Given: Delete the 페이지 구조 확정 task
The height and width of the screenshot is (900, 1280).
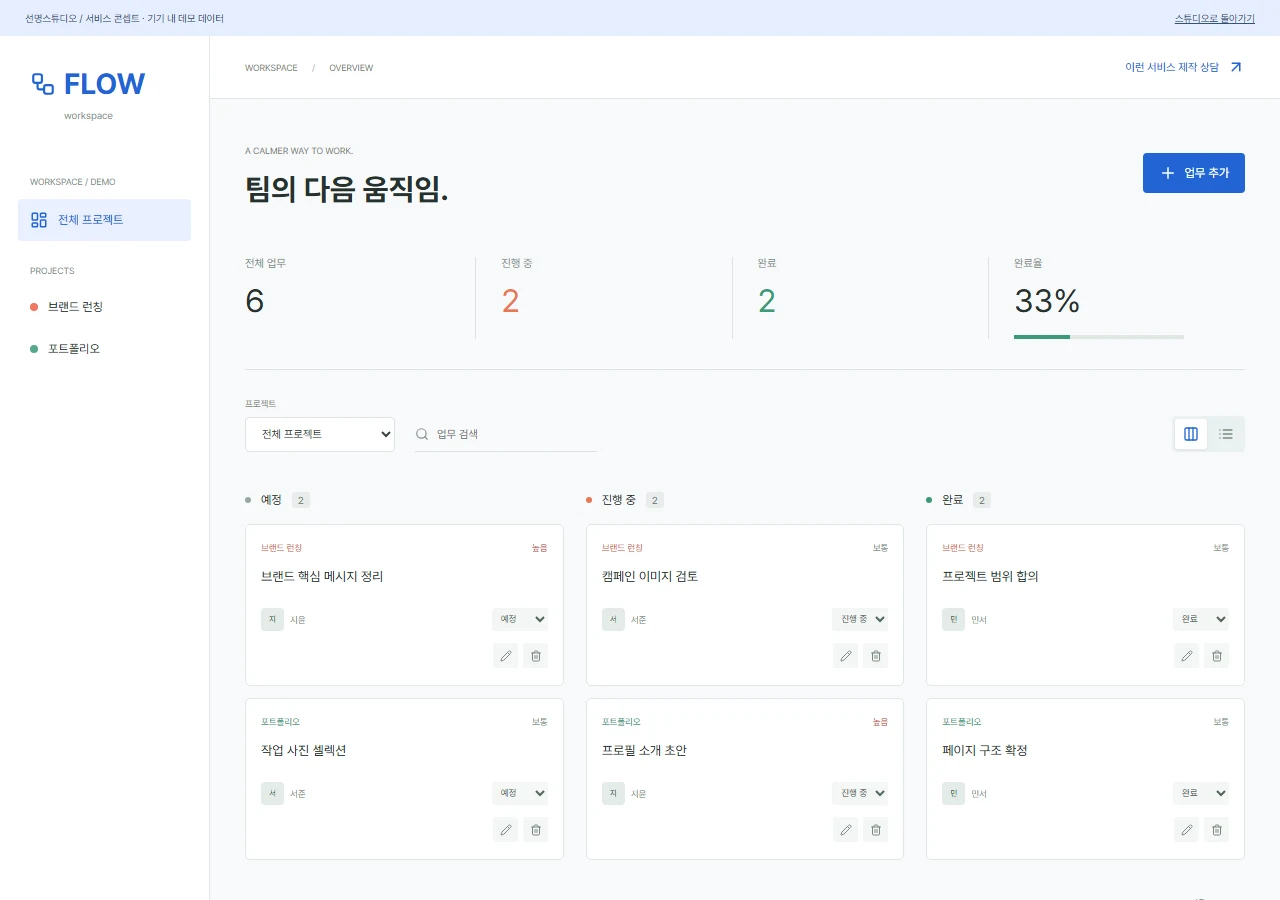Looking at the screenshot, I should [1217, 830].
